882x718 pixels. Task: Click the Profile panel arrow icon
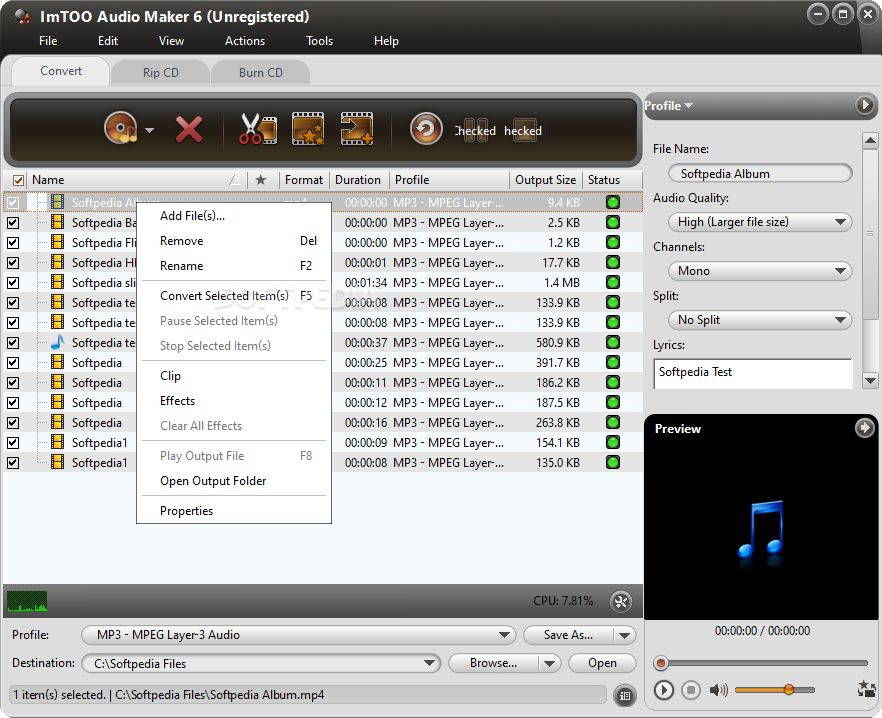coord(865,105)
